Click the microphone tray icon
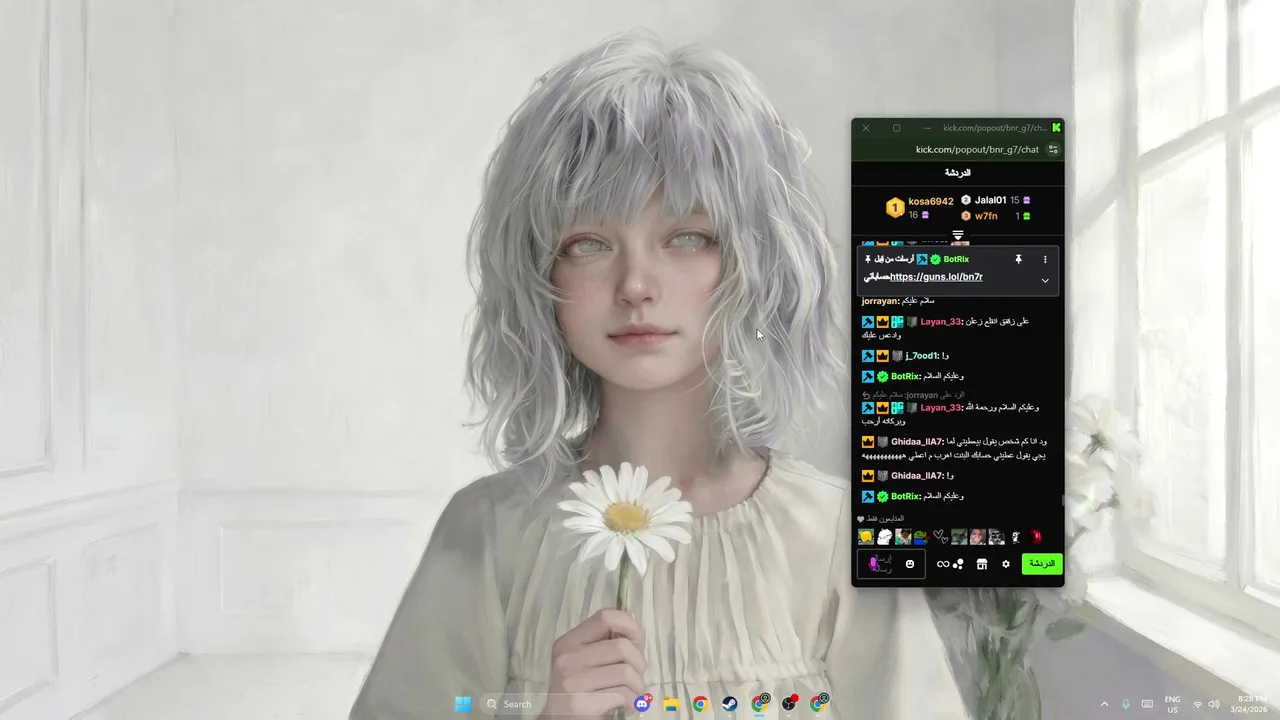Image resolution: width=1280 pixels, height=720 pixels. pos(1126,704)
